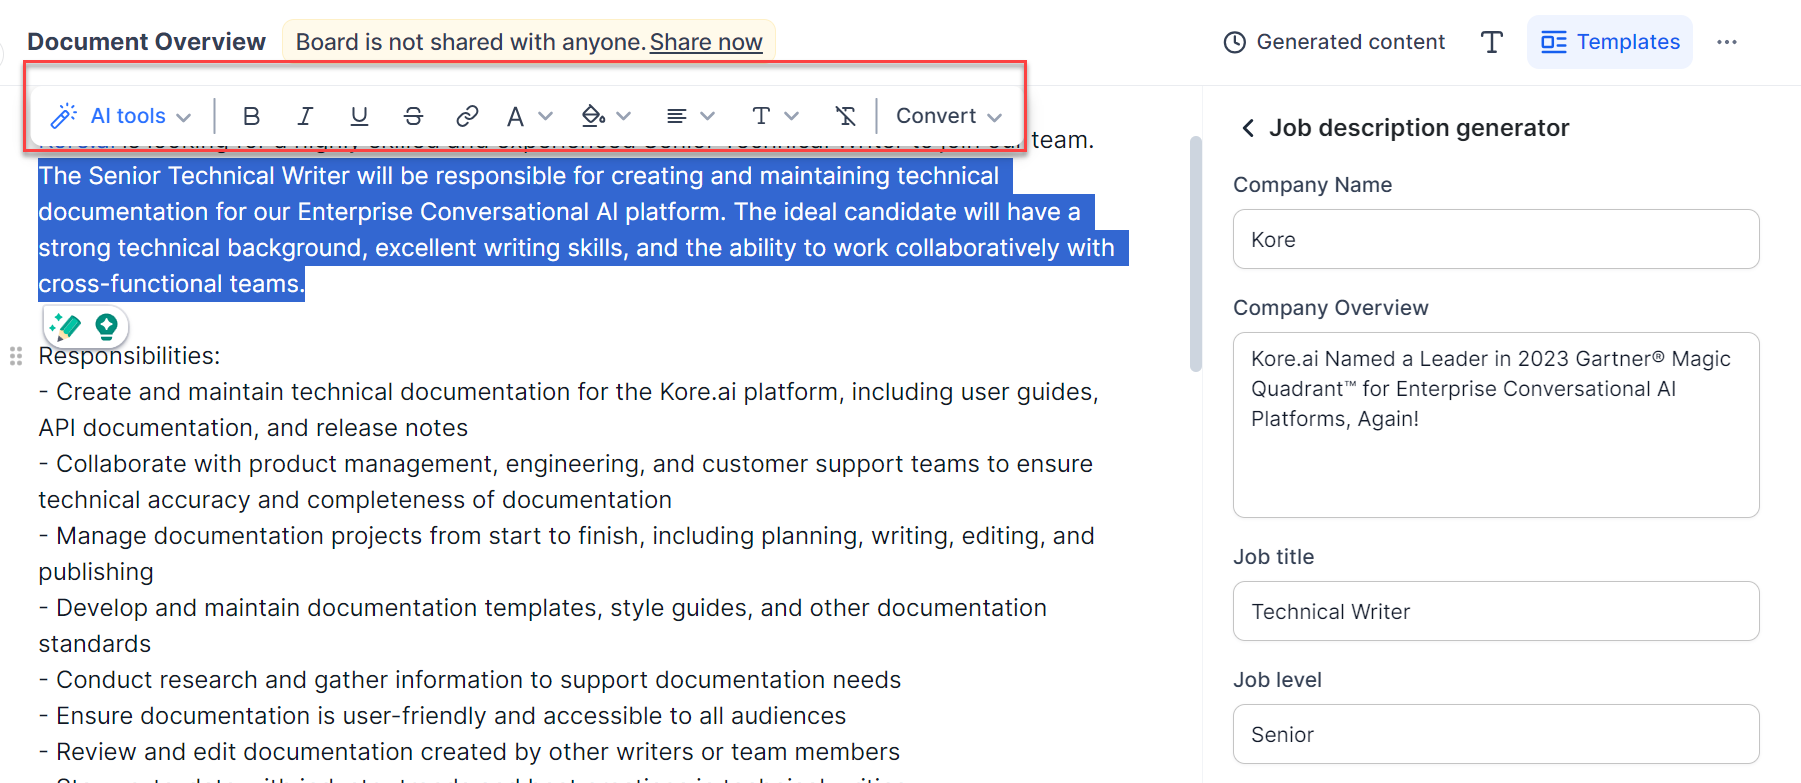Click the Share now link
The image size is (1801, 783).
[x=705, y=42]
